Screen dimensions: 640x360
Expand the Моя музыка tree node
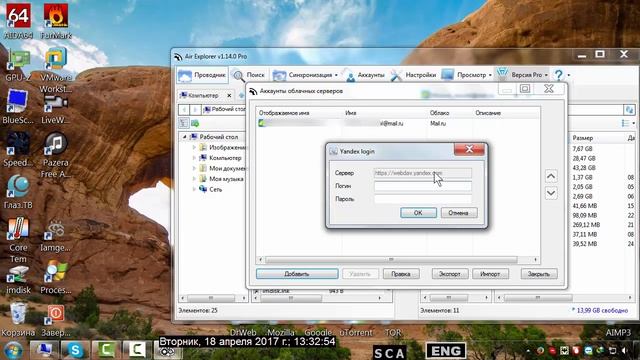194,179
